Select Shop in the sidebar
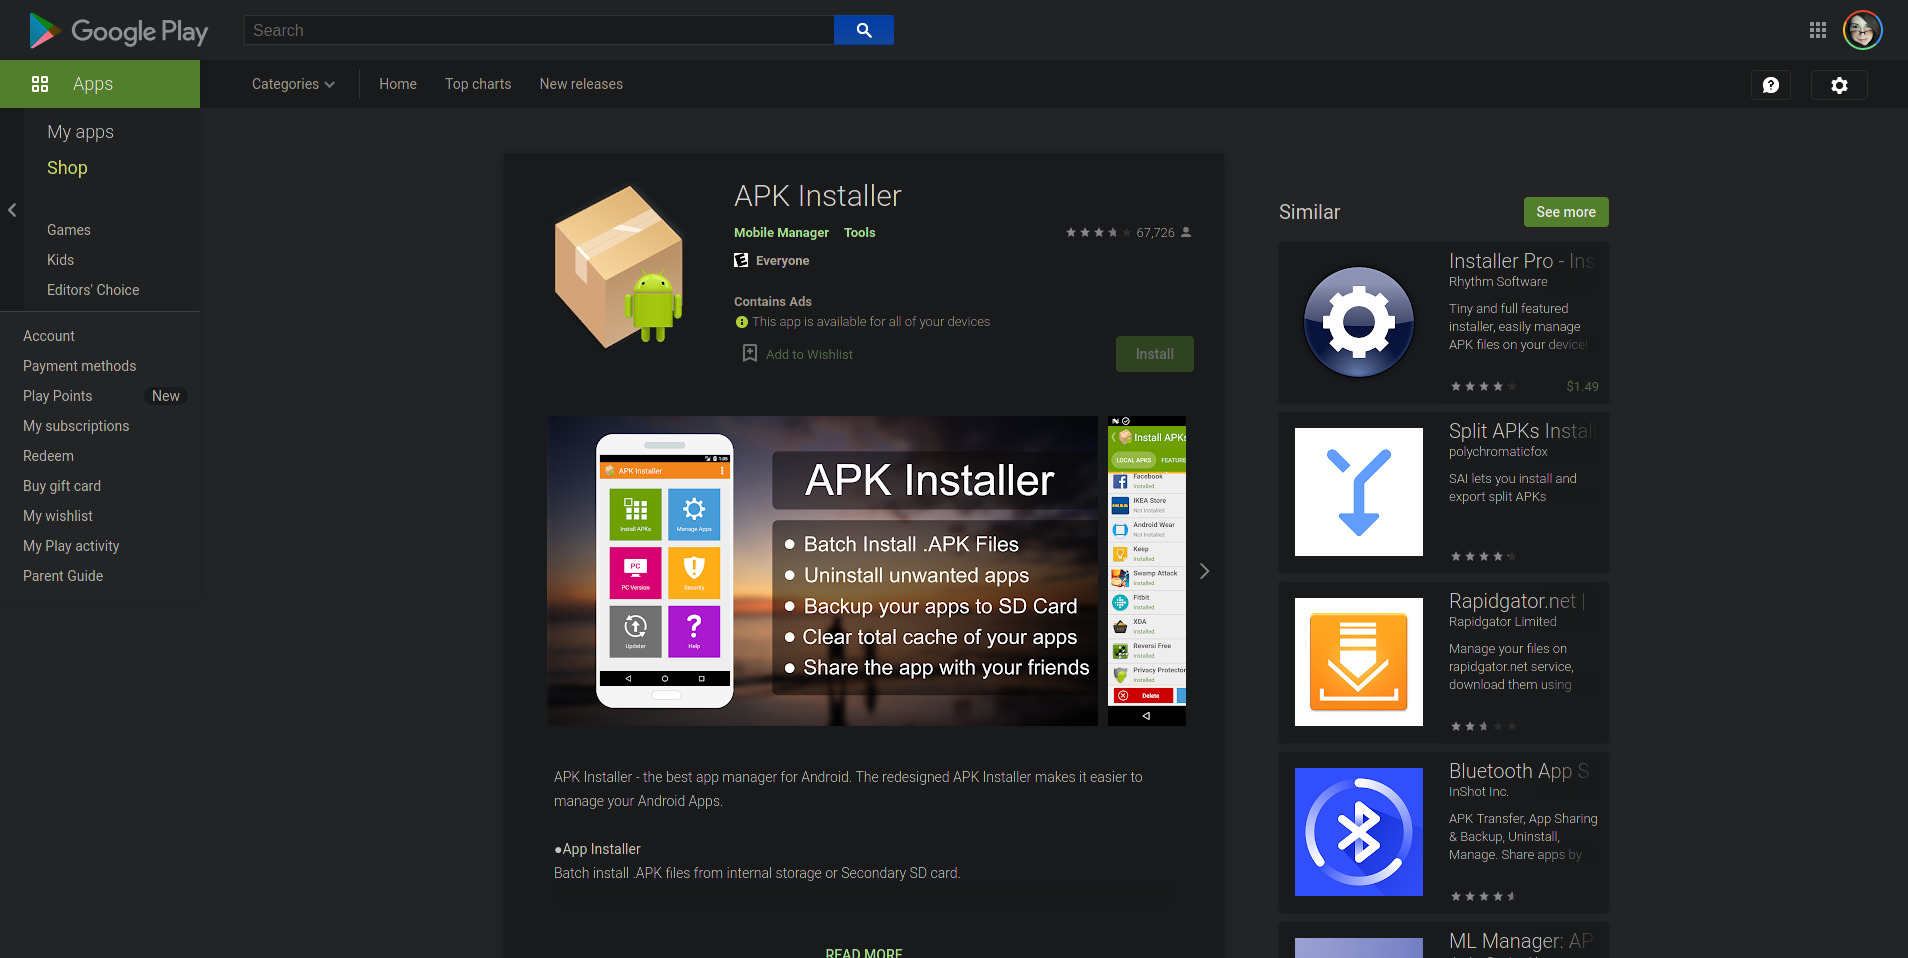The width and height of the screenshot is (1908, 958). pyautogui.click(x=67, y=168)
